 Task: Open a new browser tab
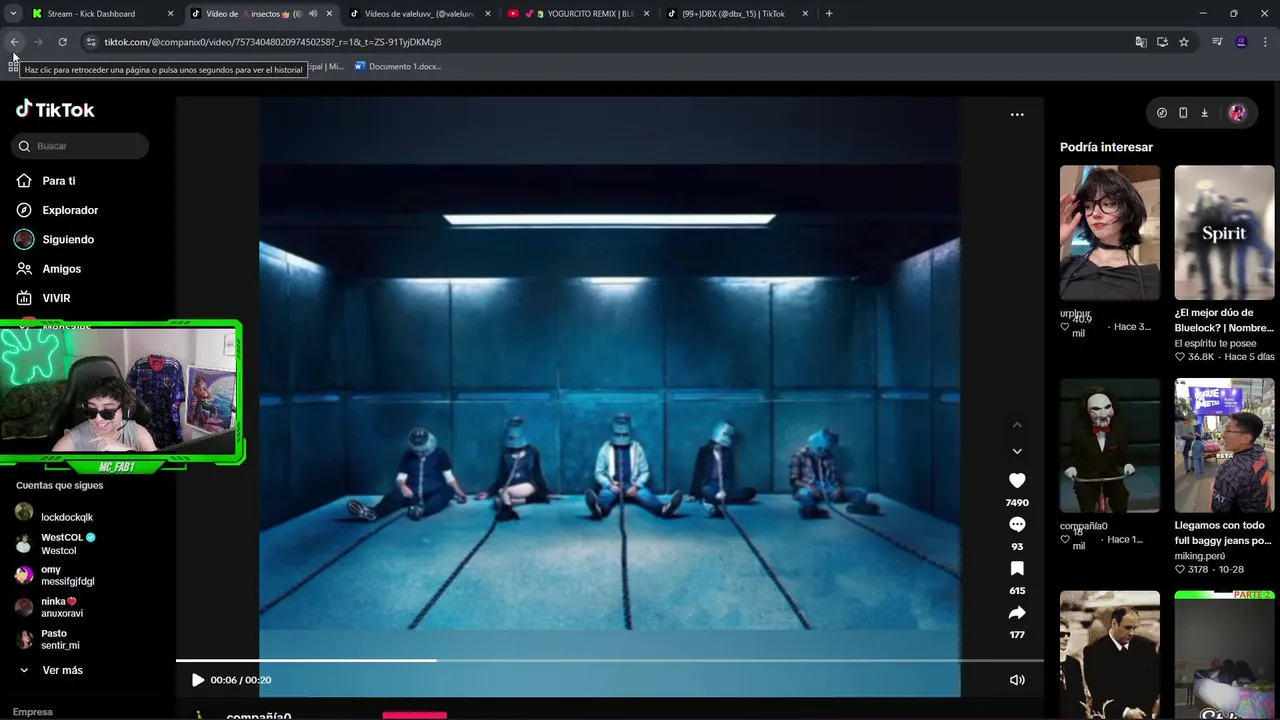click(x=829, y=14)
